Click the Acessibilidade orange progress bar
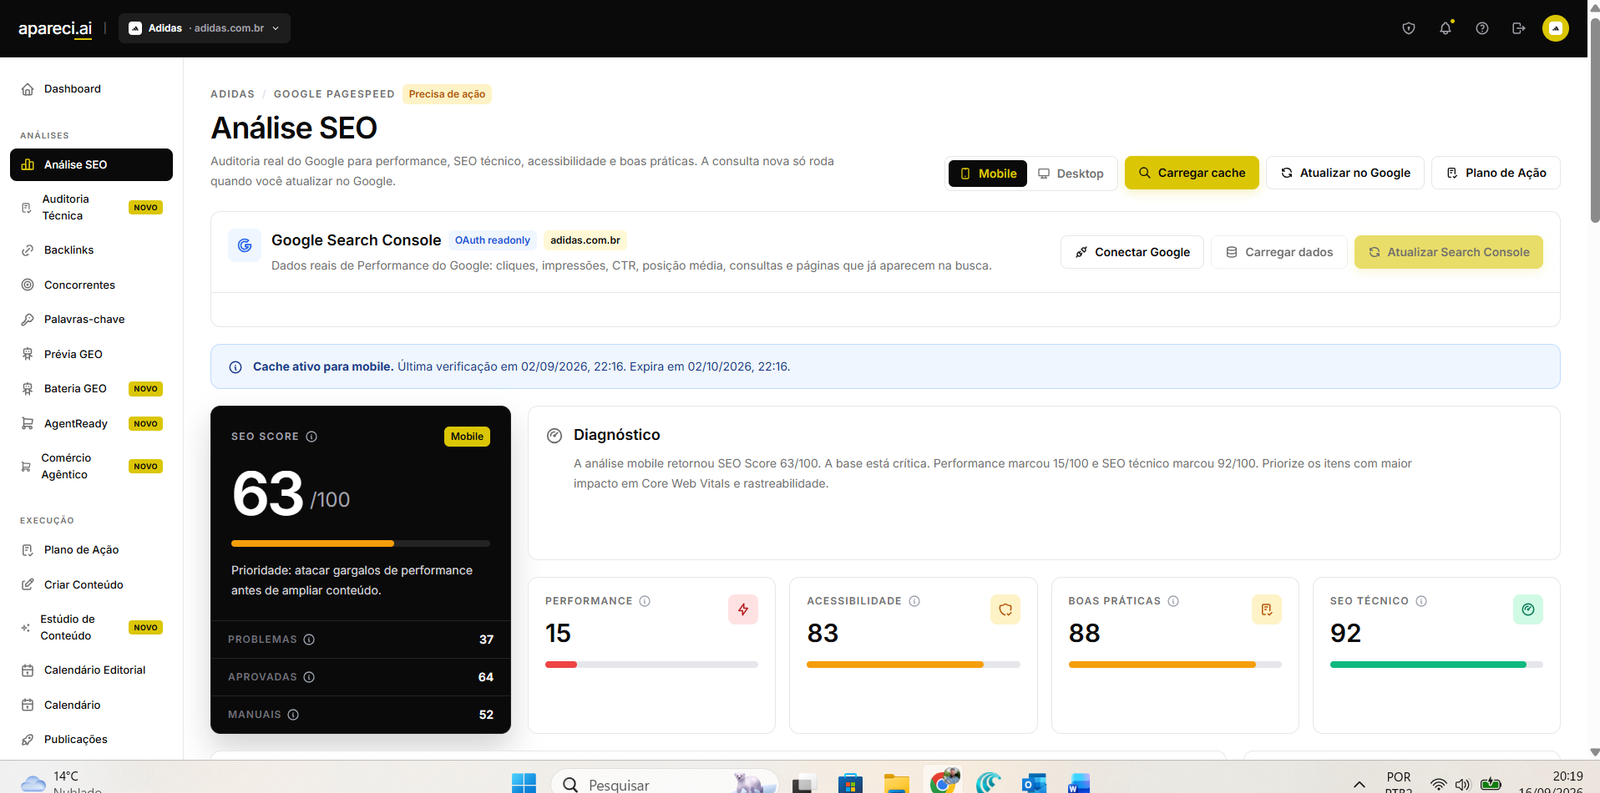Image resolution: width=1600 pixels, height=793 pixels. (913, 664)
